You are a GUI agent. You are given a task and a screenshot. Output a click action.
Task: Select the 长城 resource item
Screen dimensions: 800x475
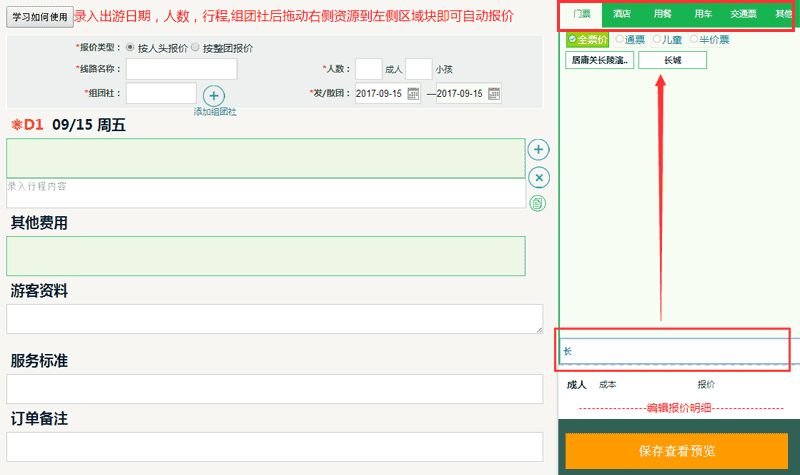coord(672,60)
